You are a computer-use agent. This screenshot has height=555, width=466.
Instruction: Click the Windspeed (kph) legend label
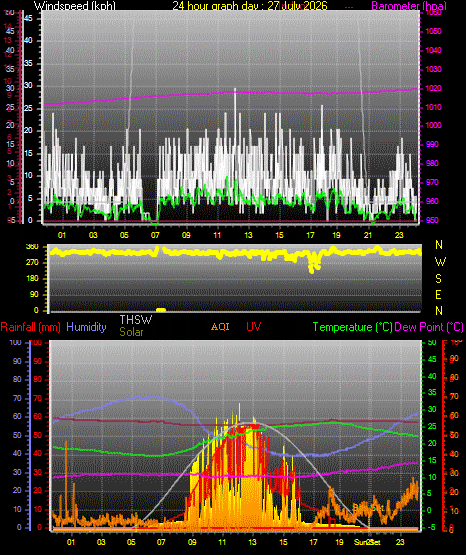tap(75, 6)
